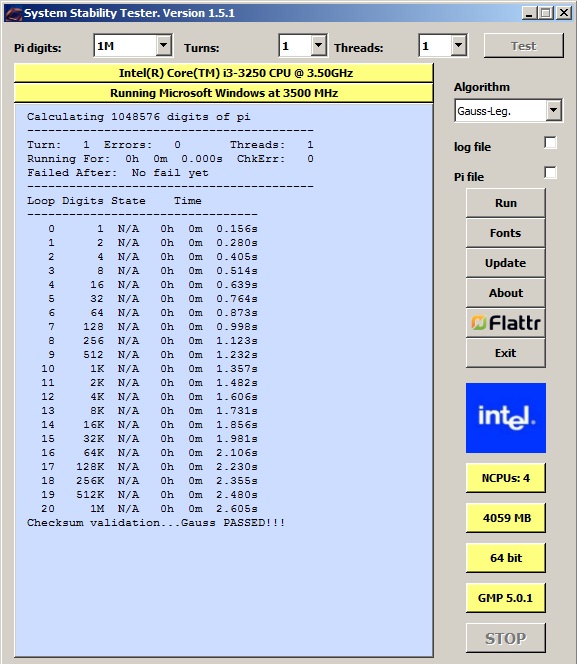Click the Intel Core i3-3250 CPU banner

tap(224, 73)
